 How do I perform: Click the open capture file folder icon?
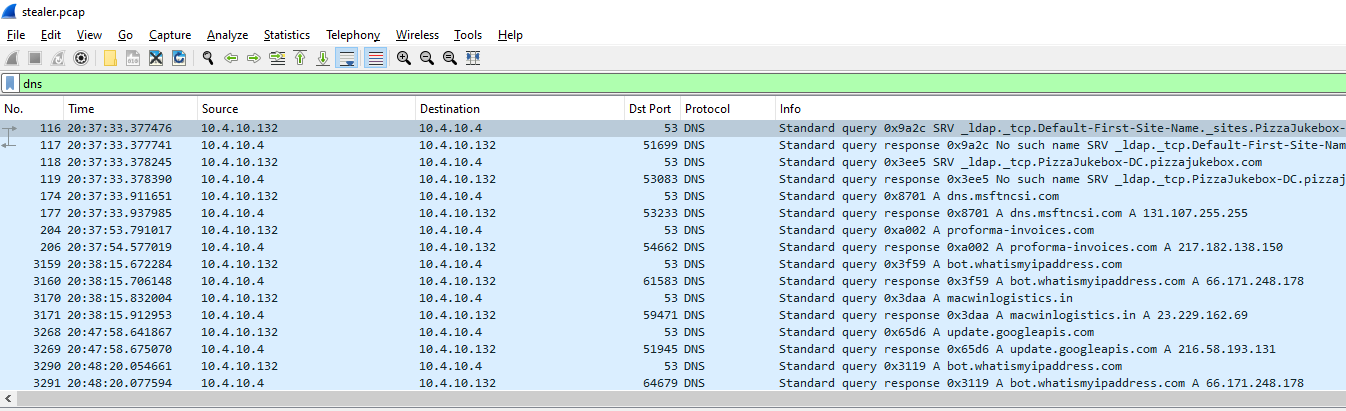(x=110, y=58)
